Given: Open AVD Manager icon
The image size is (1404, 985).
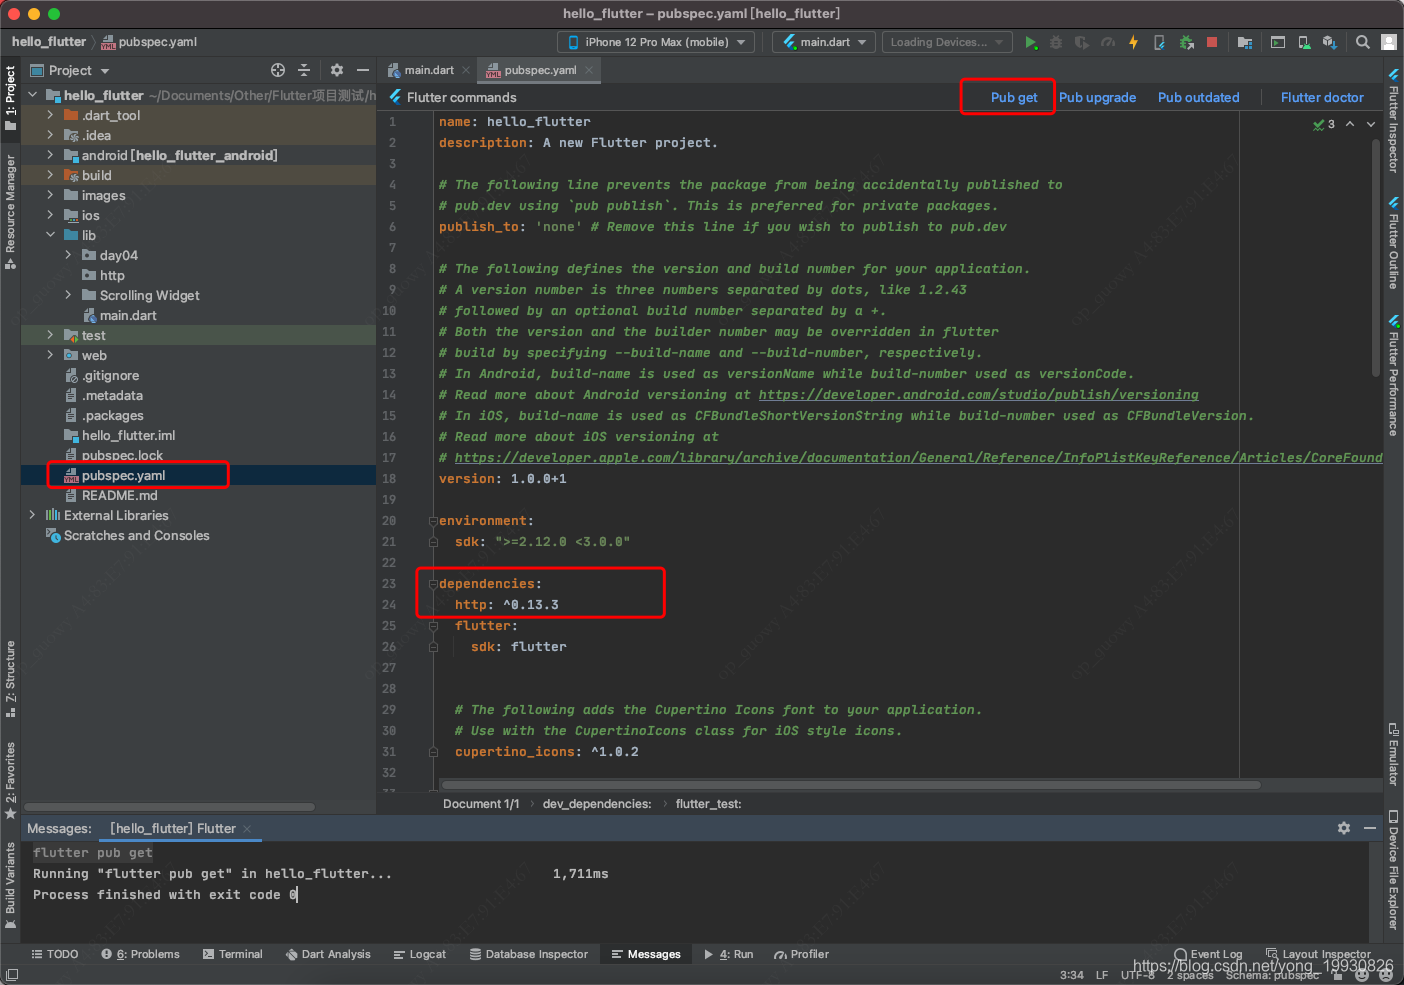Looking at the screenshot, I should (1304, 42).
